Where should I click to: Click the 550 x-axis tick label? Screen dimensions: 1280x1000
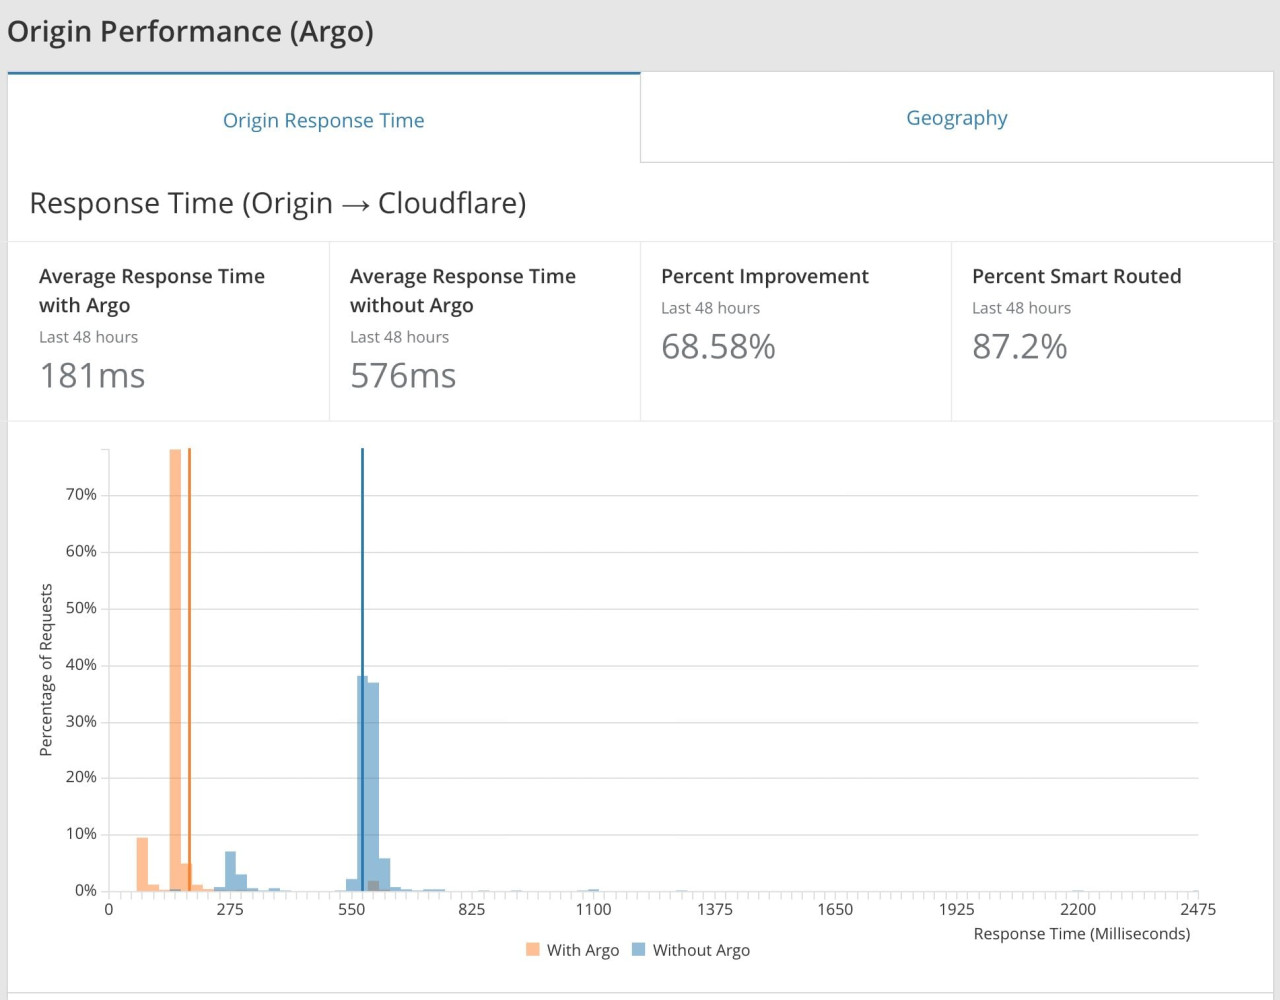pos(351,909)
